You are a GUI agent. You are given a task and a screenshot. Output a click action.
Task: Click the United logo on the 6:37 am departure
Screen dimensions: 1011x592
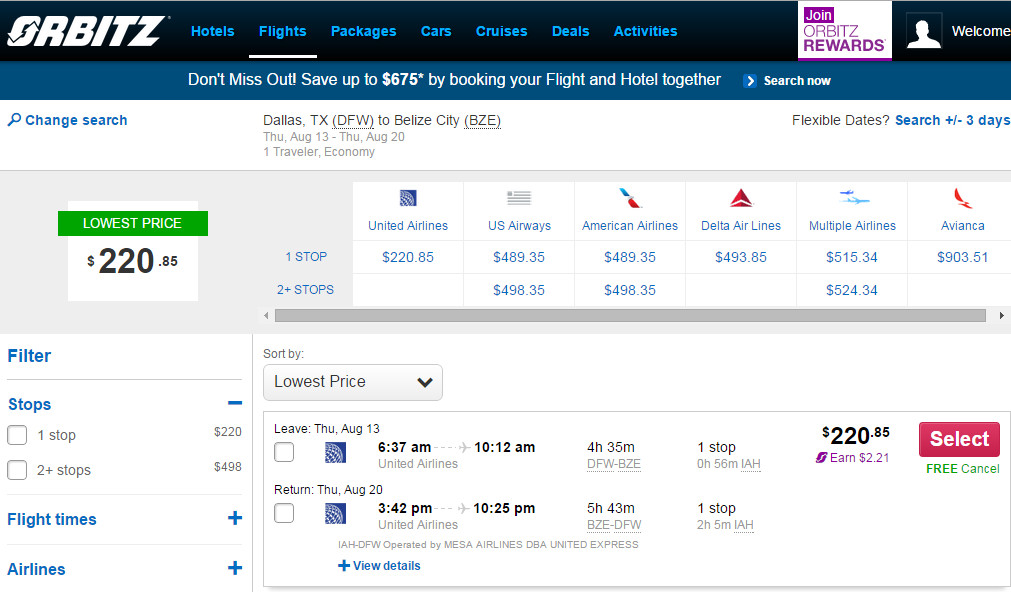(335, 452)
